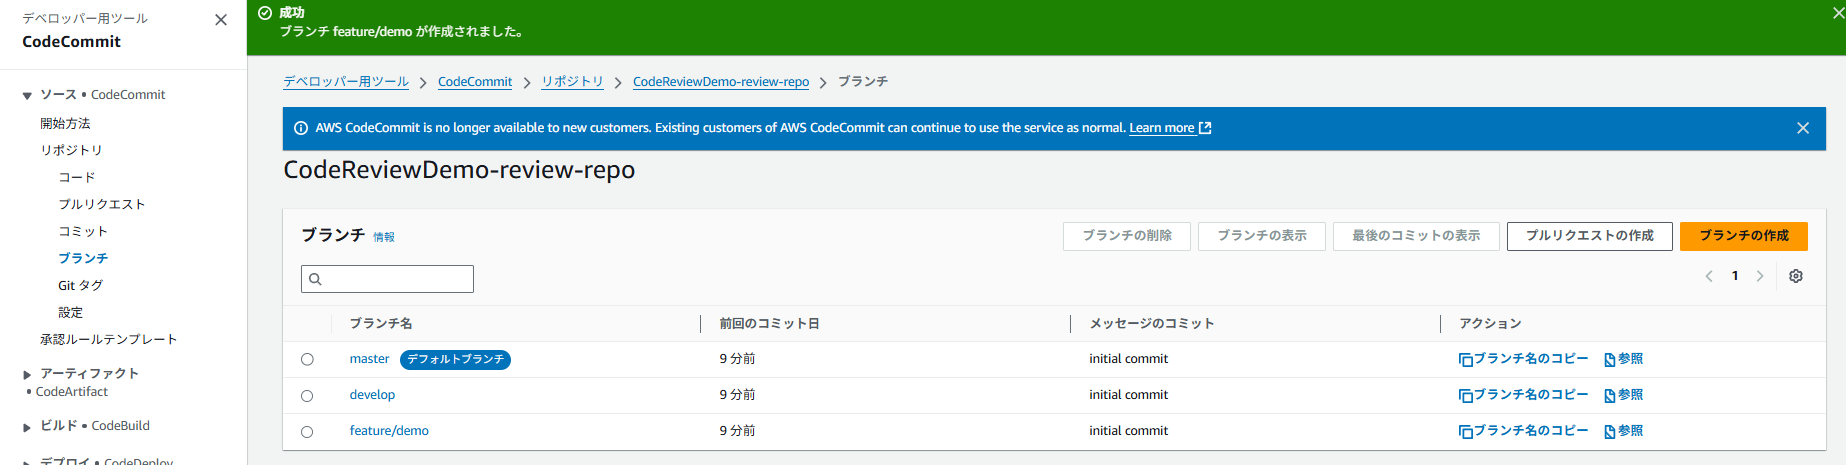Screen dimensions: 1846x465
Task: Collapse the ソース CodeCommit section
Action: (27, 96)
